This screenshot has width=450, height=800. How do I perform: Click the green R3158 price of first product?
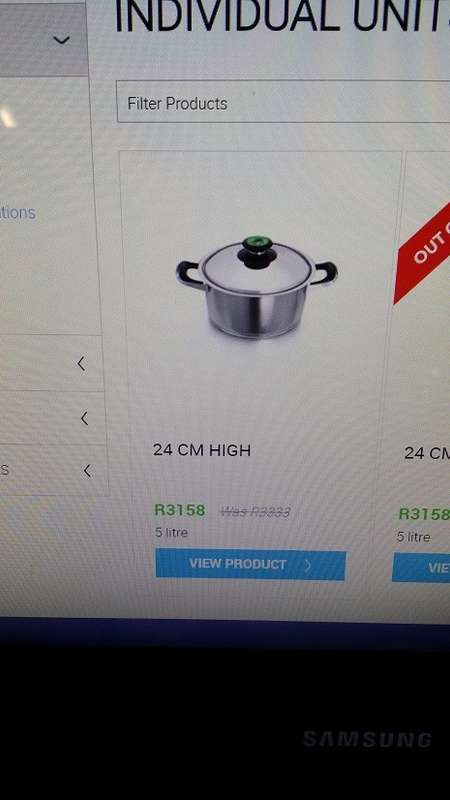coord(180,510)
